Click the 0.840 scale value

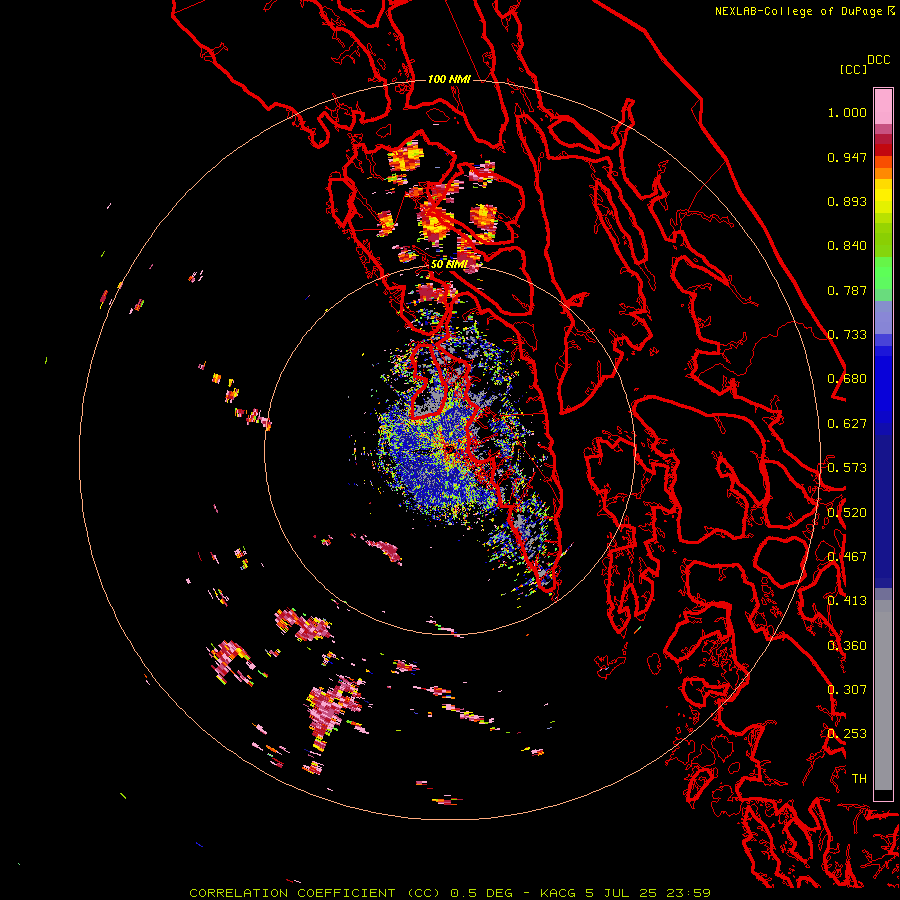click(x=847, y=246)
